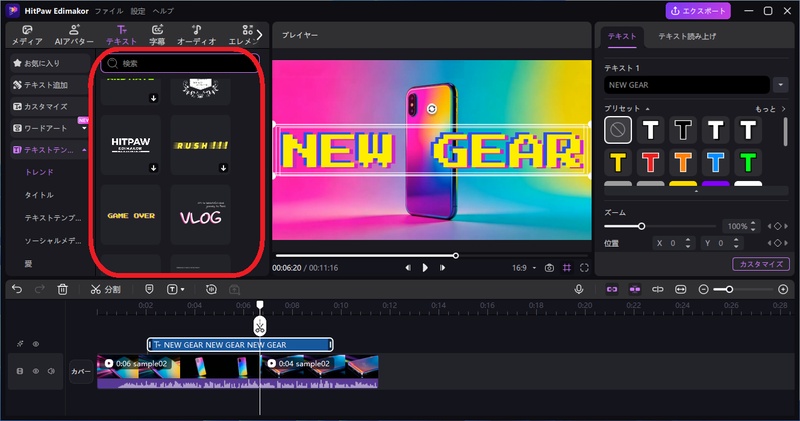
Task: Fit the timeline to window
Action: (x=681, y=289)
